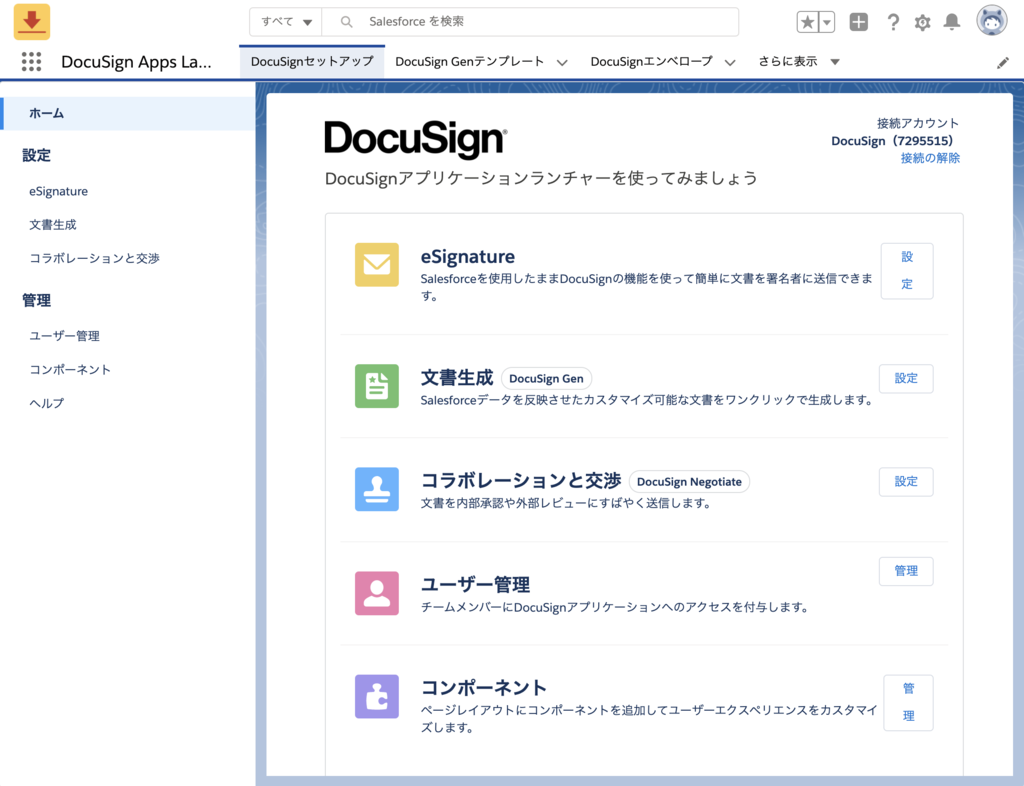Click the user avatar icon

(990, 21)
